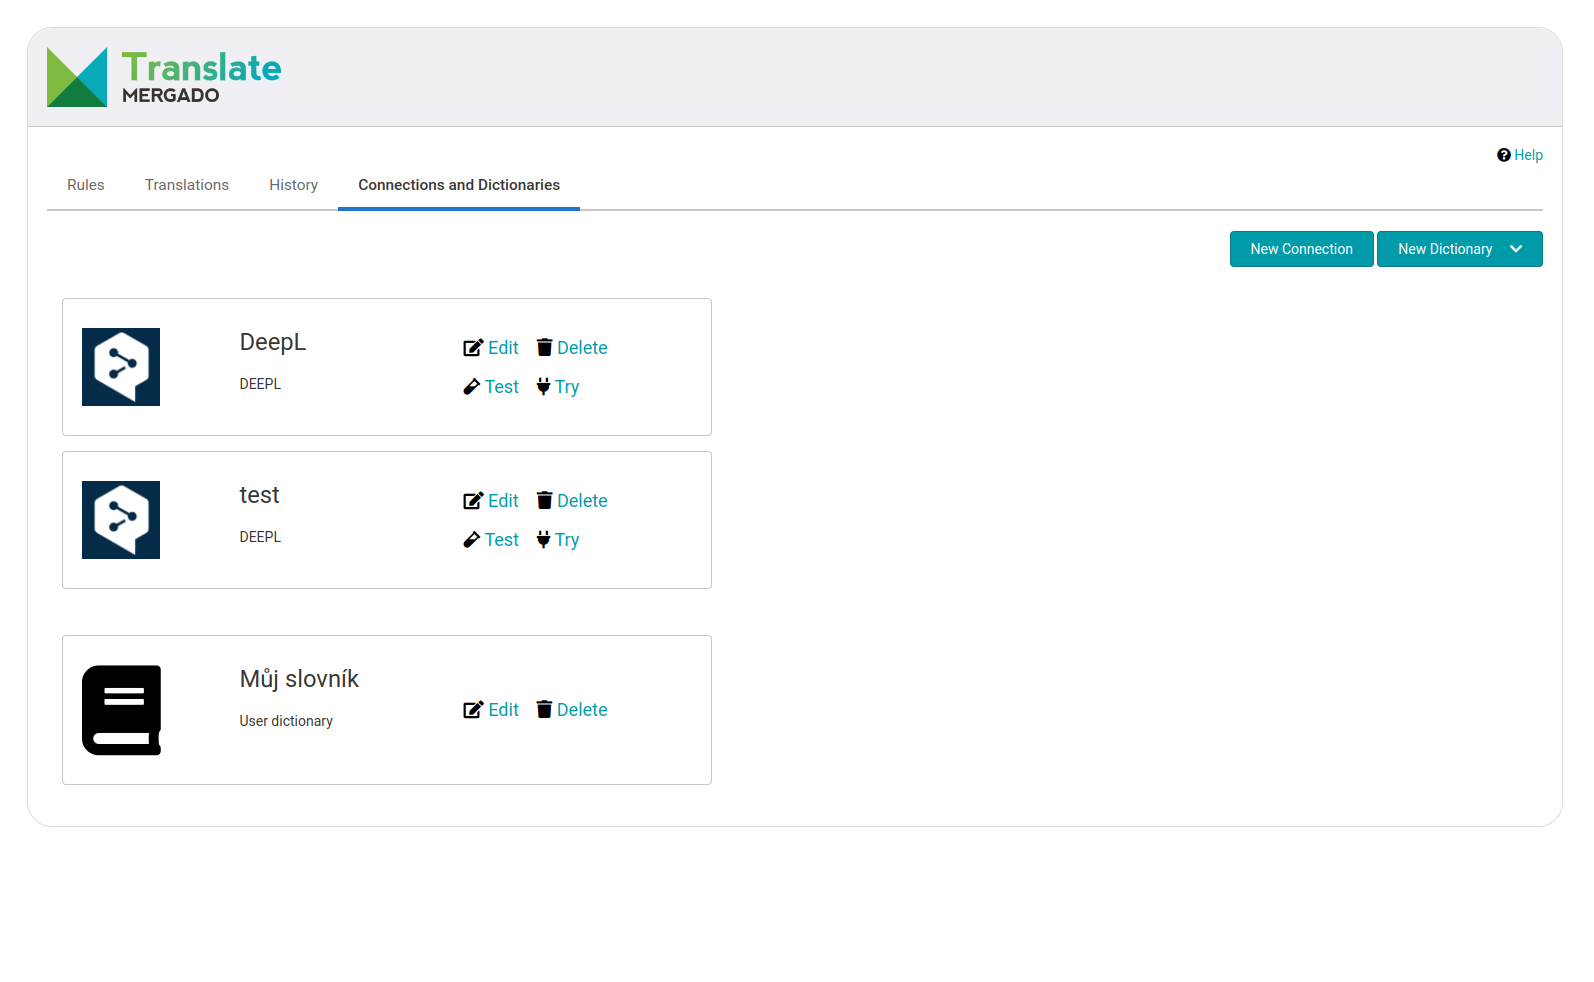This screenshot has width=1594, height=982.
Task: Click the trash icon for Můj slovník
Action: click(544, 709)
